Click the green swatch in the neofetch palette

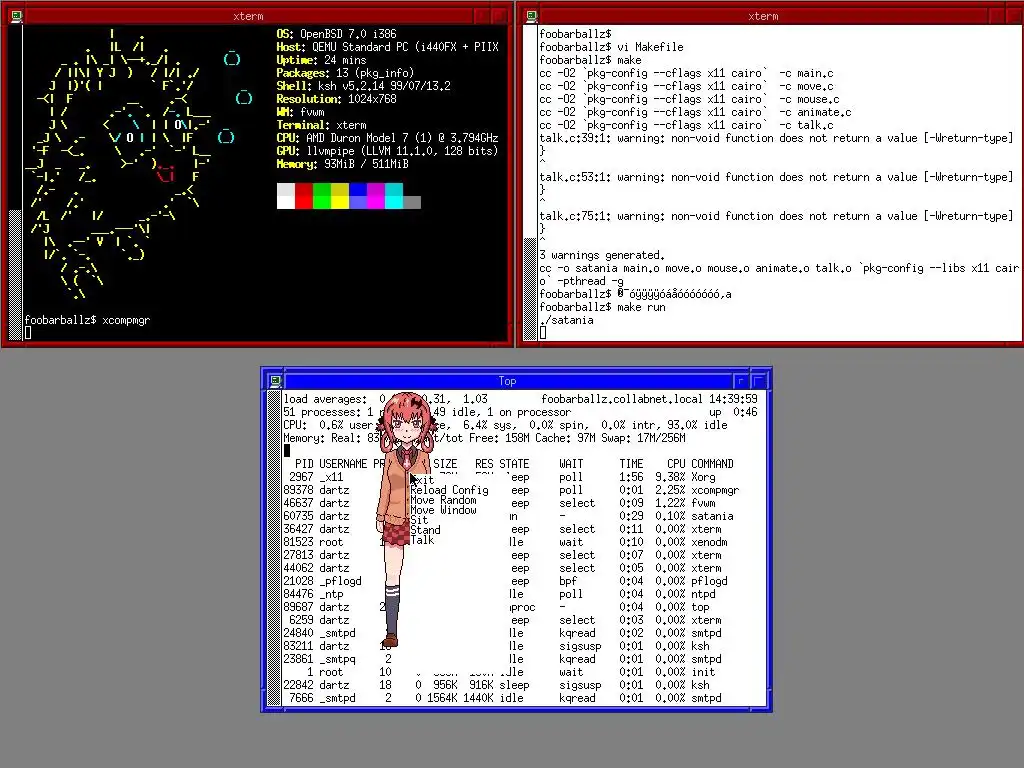322,196
